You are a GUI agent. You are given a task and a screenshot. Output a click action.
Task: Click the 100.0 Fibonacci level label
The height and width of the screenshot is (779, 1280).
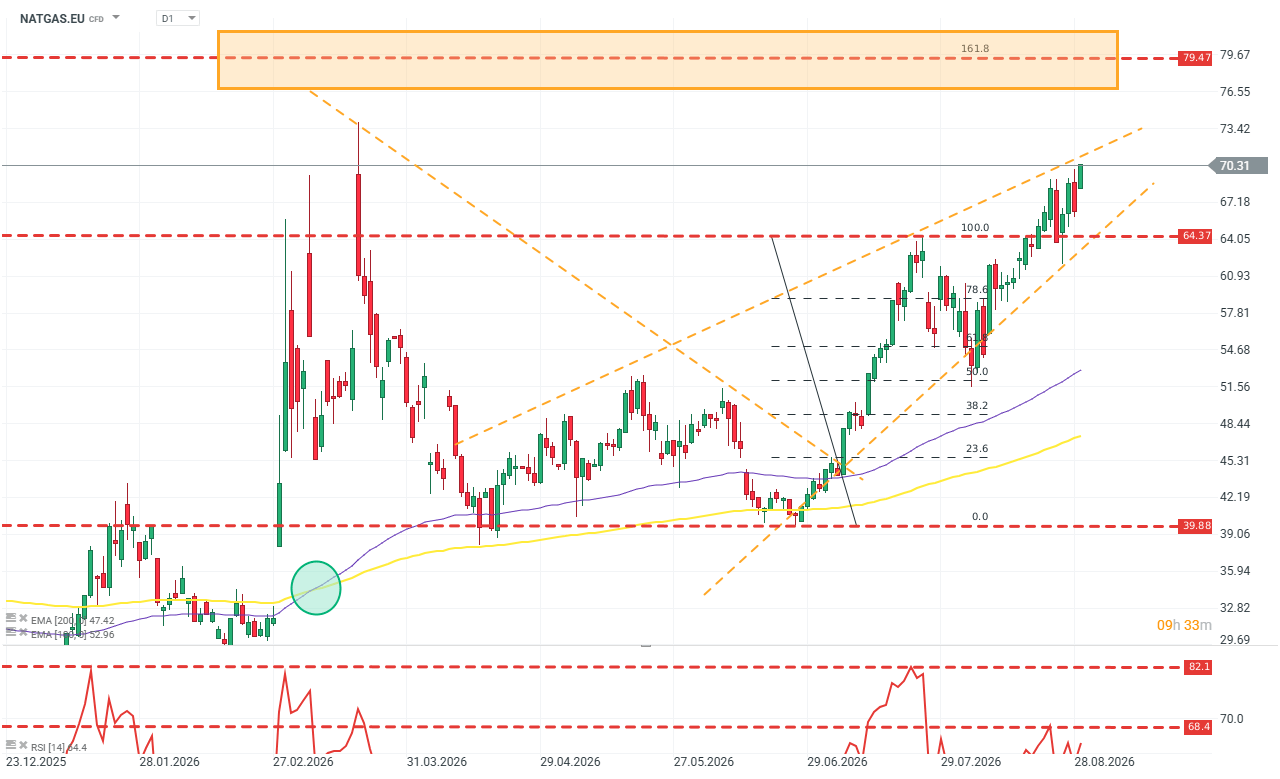975,228
